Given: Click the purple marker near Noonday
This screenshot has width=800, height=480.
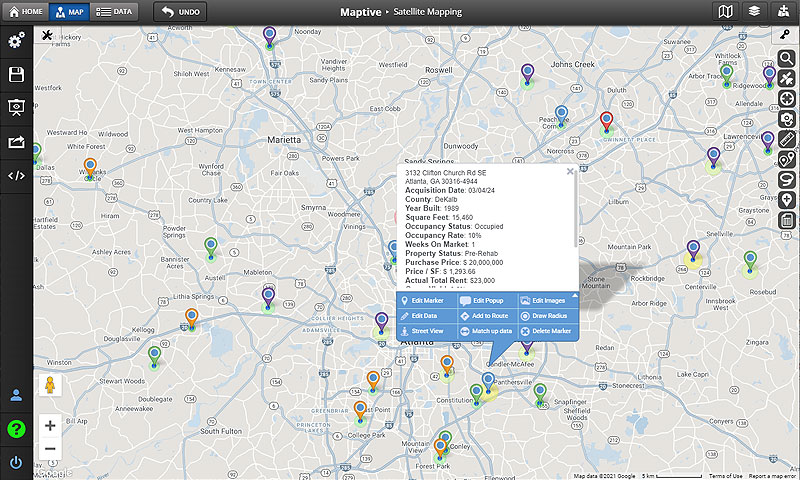Looking at the screenshot, I should (x=269, y=38).
